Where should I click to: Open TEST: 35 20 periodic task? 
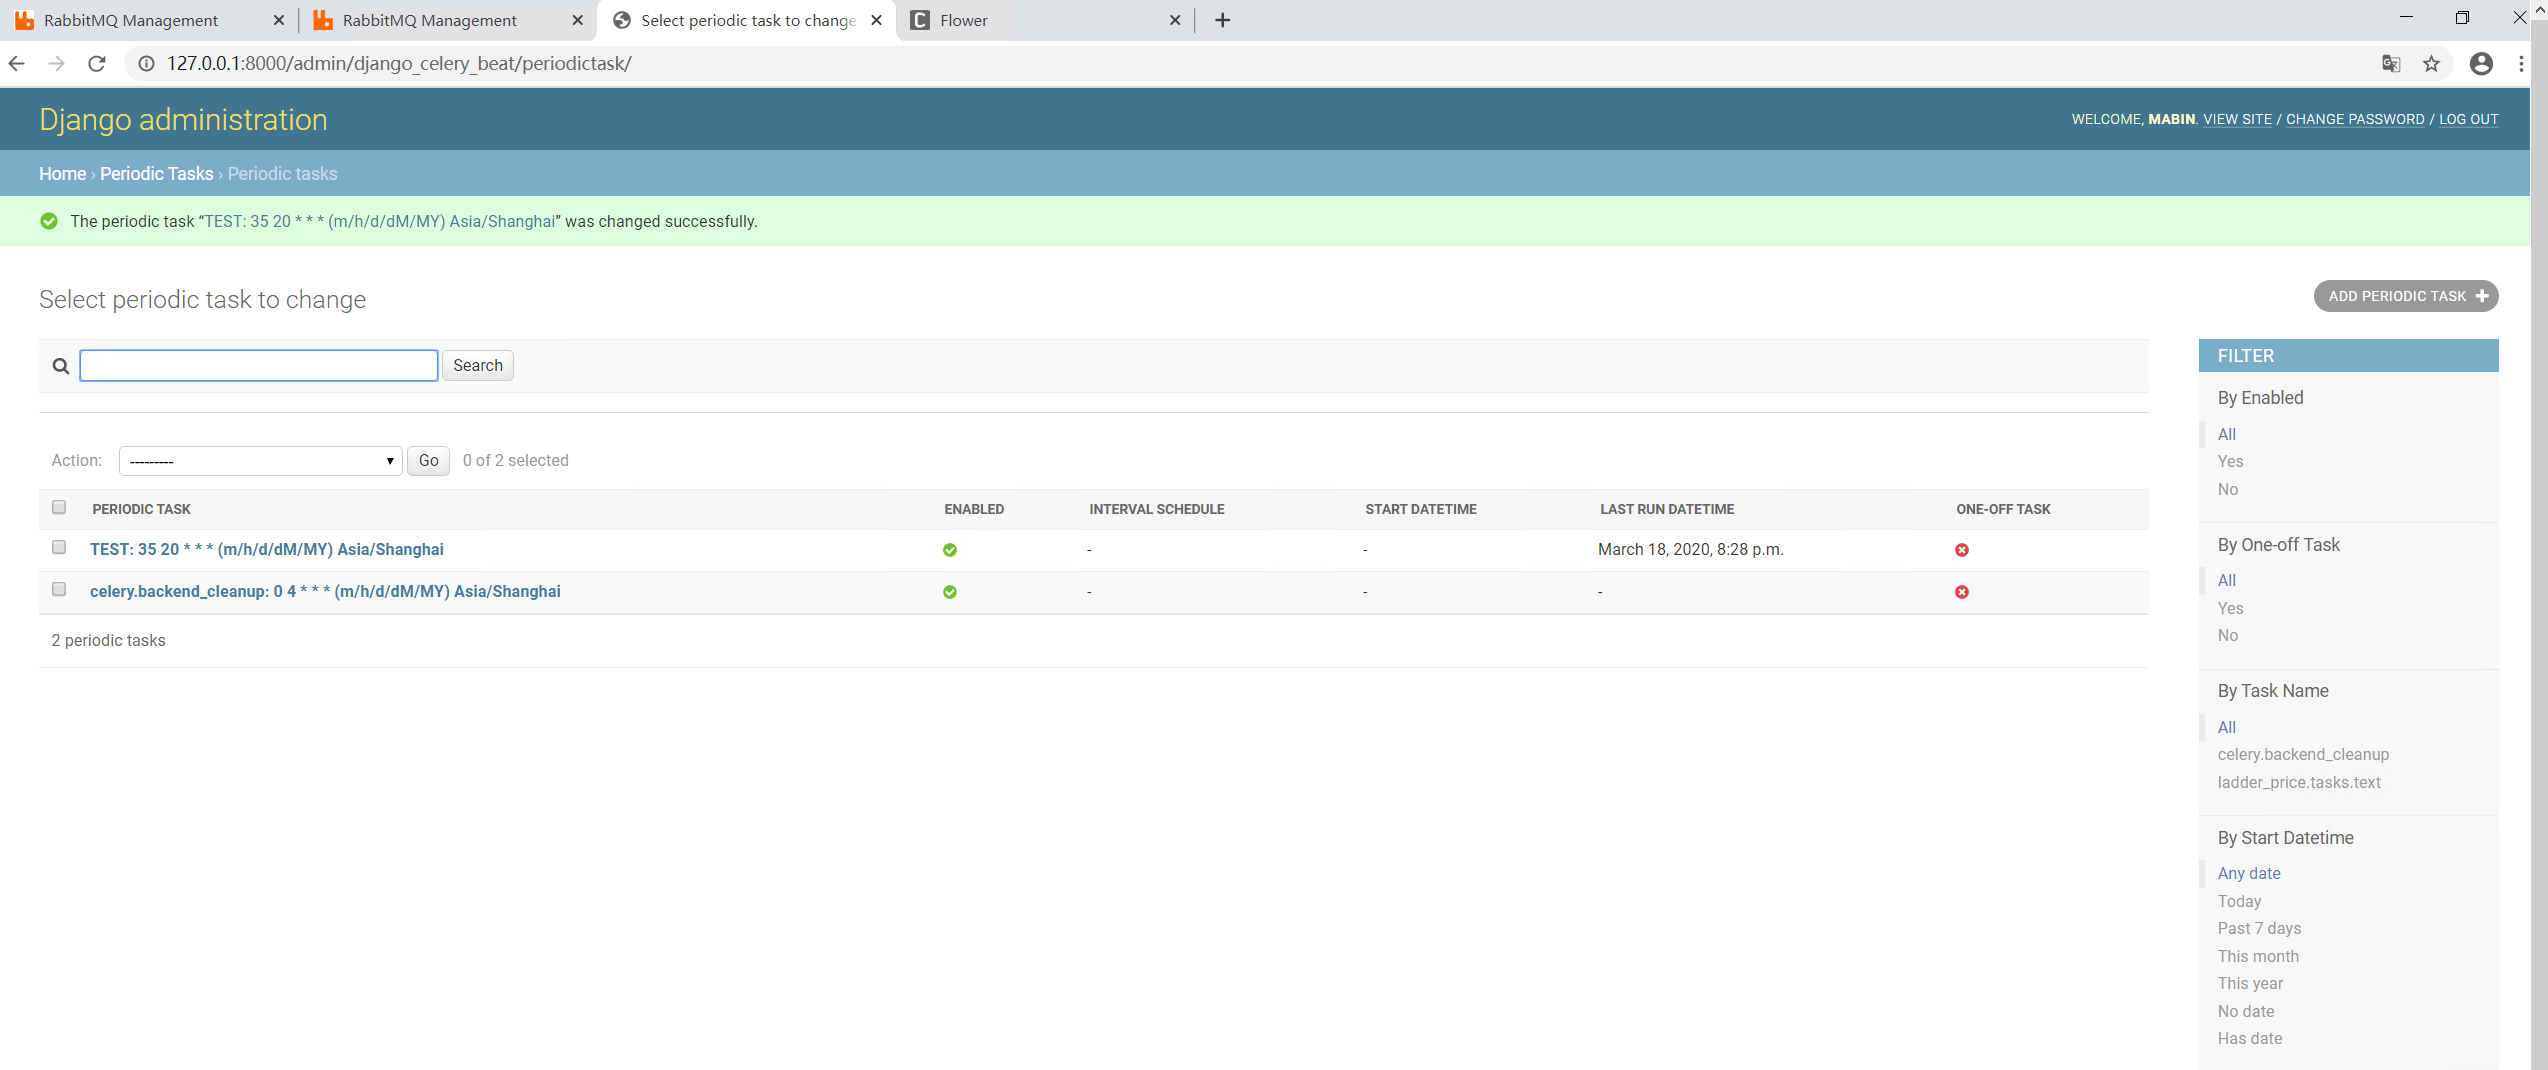click(267, 549)
